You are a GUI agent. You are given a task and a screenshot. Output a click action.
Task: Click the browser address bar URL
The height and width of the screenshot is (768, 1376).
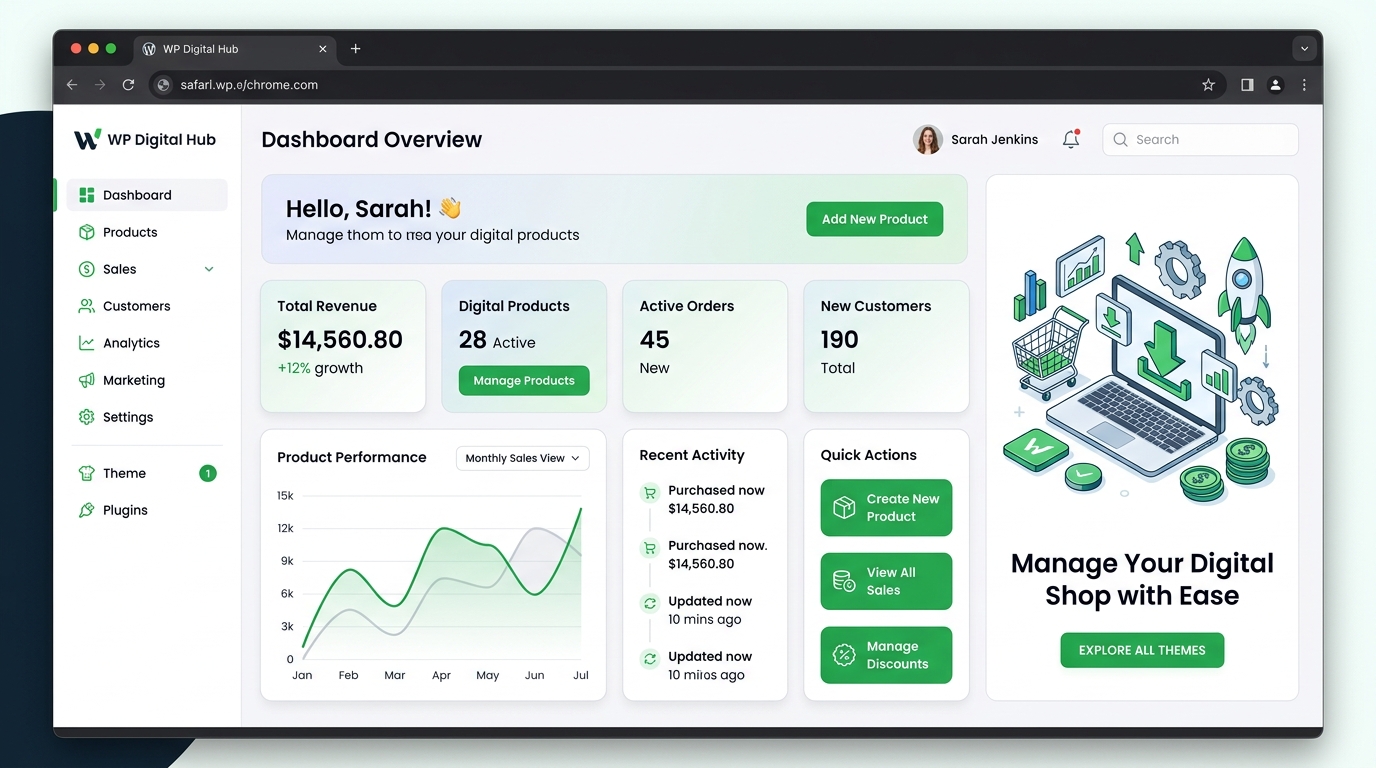(249, 85)
